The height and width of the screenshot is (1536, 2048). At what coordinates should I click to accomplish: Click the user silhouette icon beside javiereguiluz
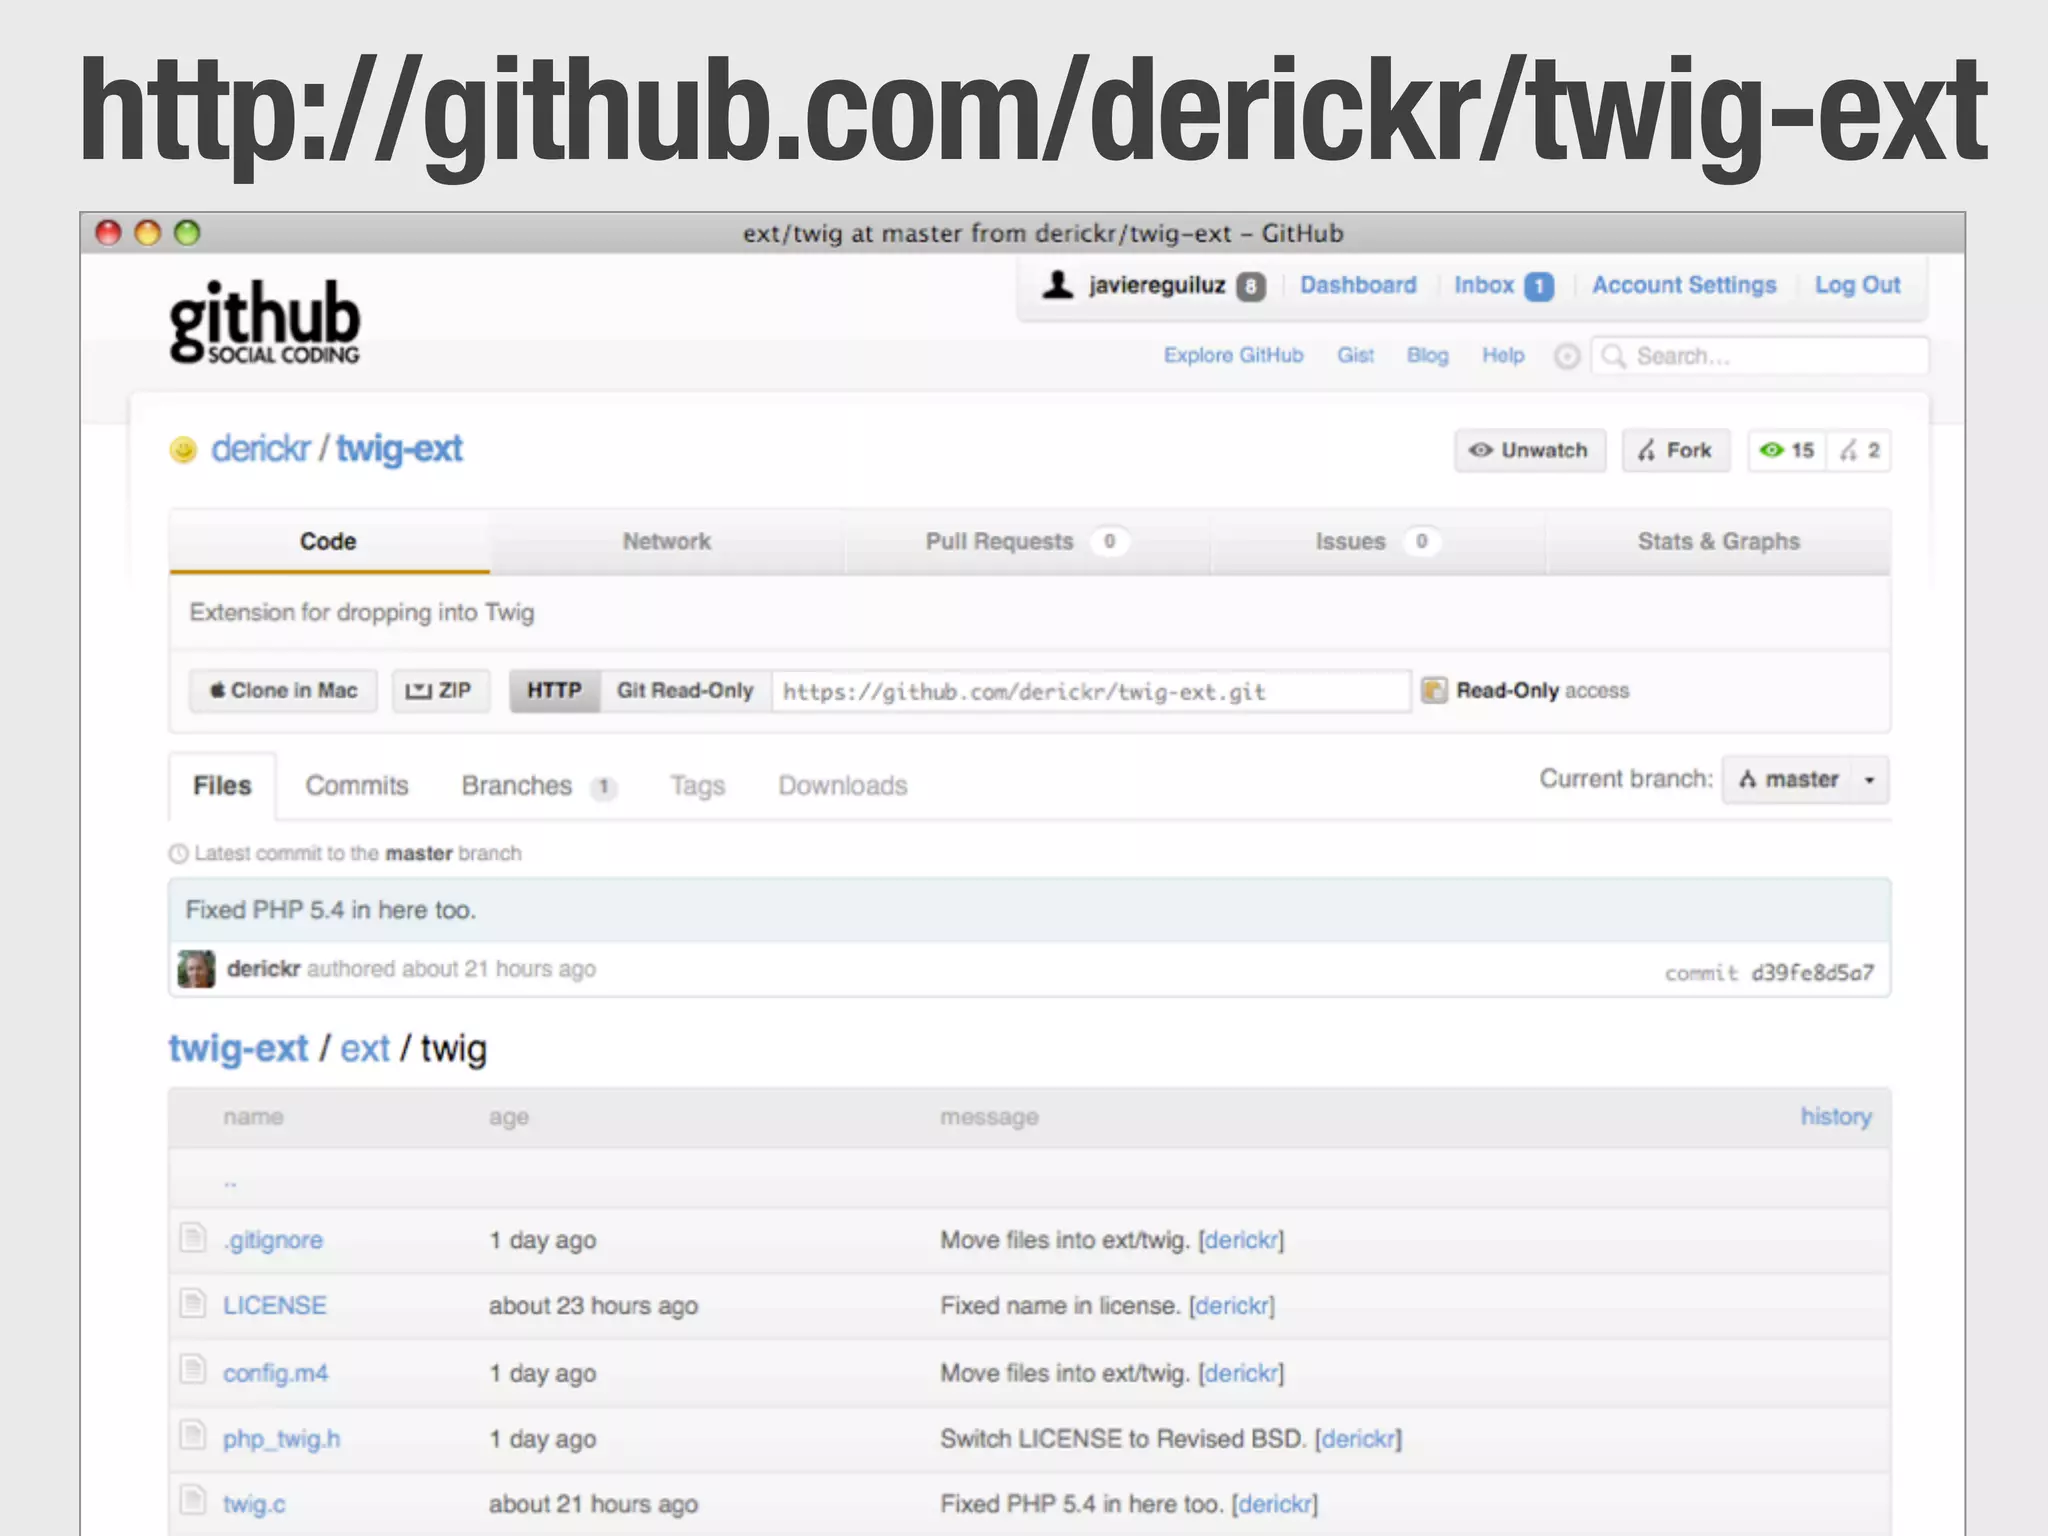coord(1057,285)
